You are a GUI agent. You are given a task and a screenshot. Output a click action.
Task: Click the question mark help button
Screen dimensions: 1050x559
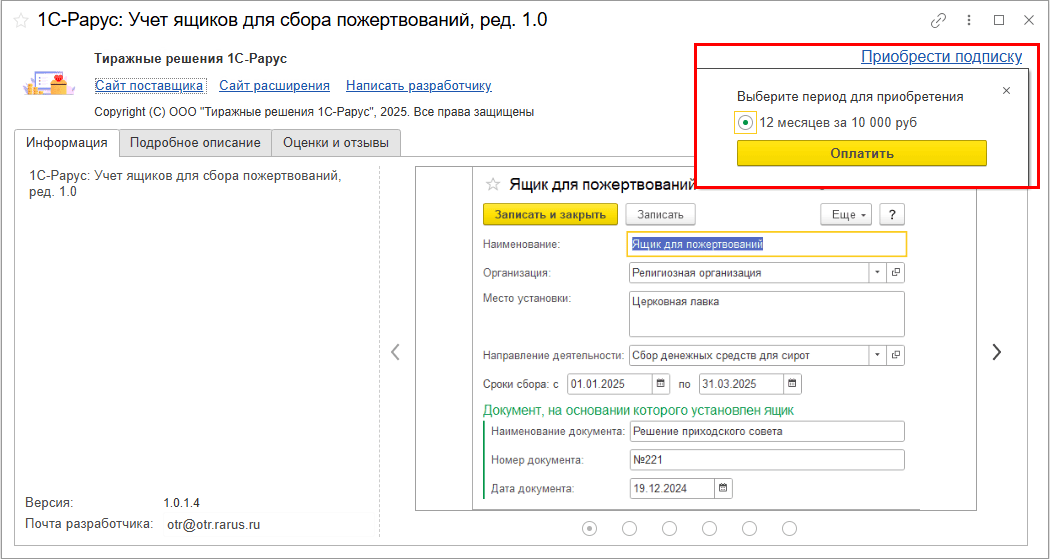(892, 215)
